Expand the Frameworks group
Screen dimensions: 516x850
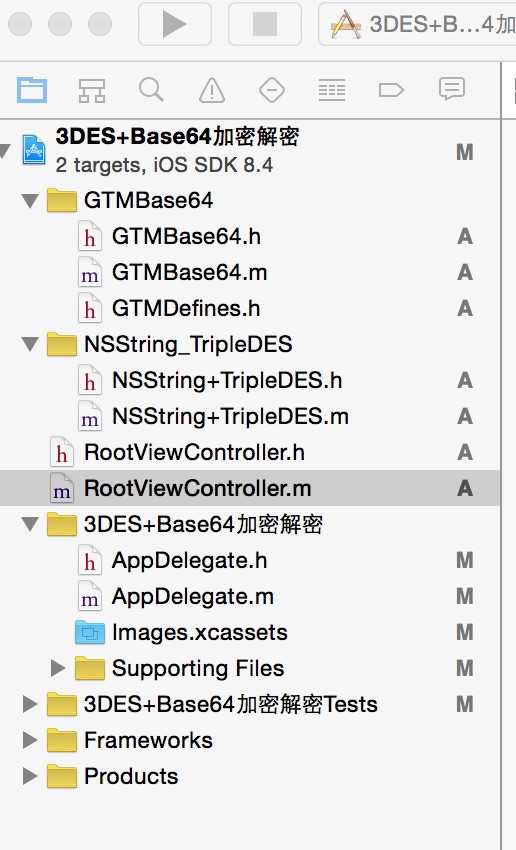tap(30, 740)
